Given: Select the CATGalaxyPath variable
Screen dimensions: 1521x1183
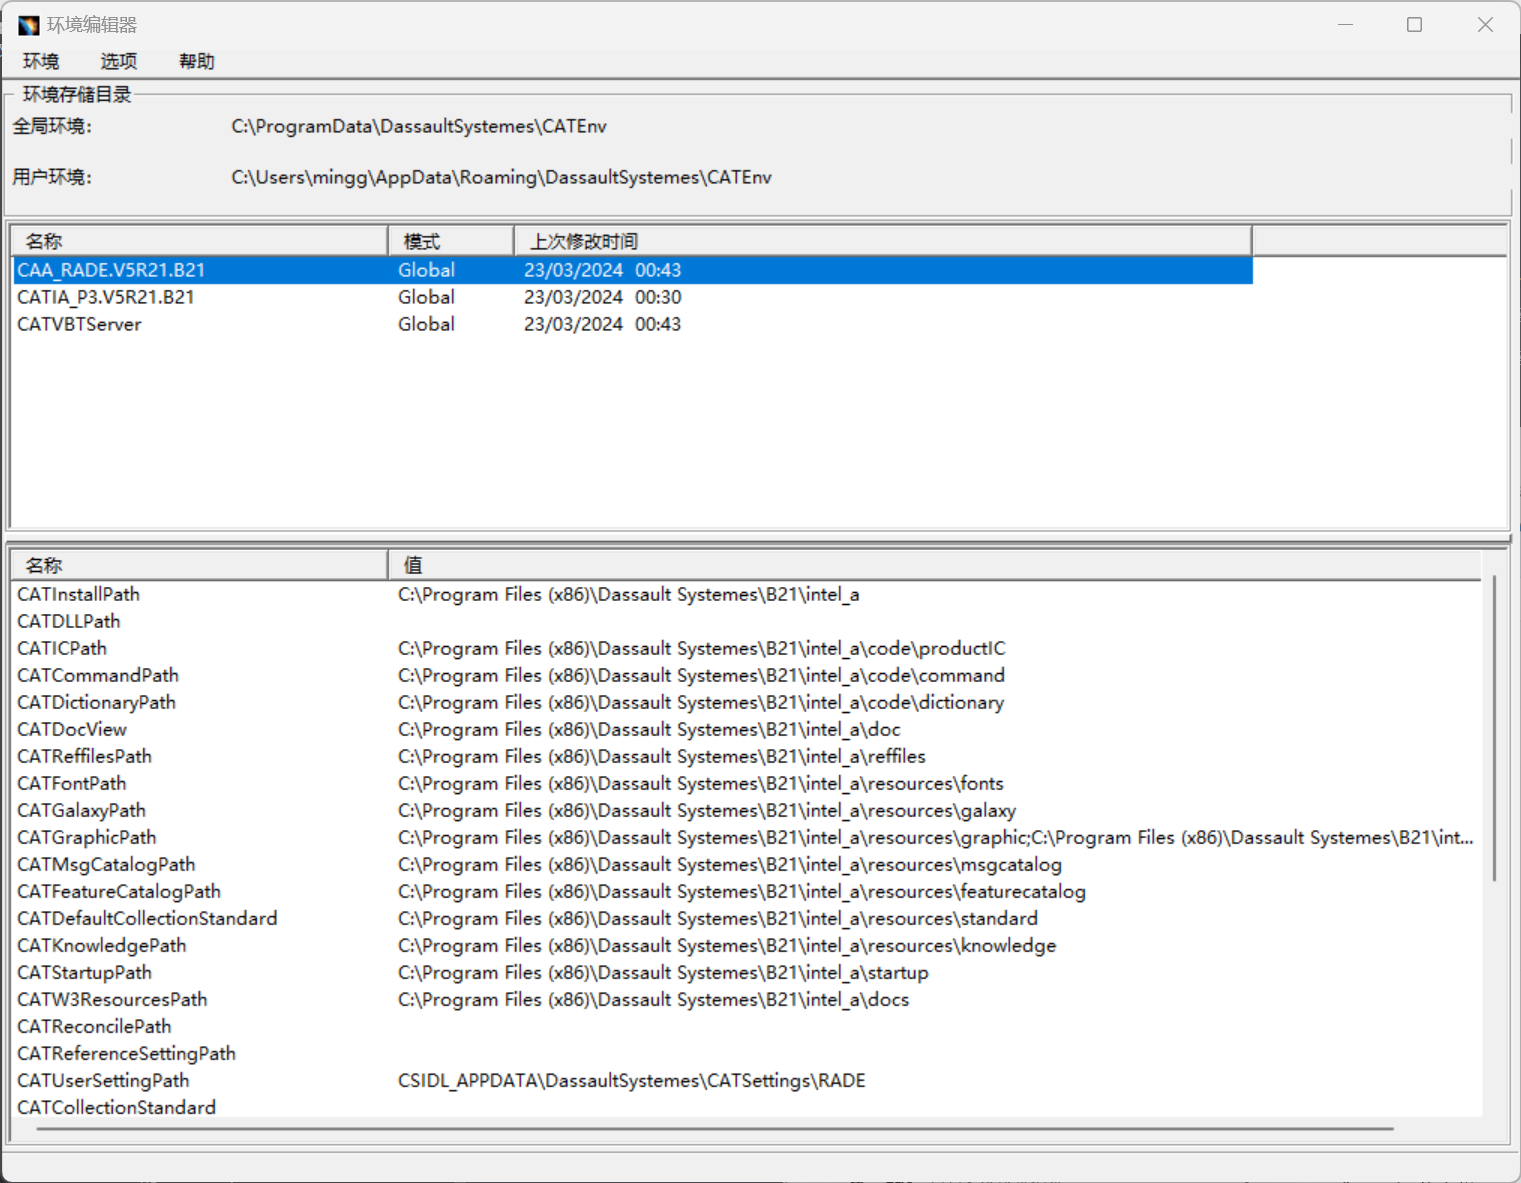Looking at the screenshot, I should 81,810.
